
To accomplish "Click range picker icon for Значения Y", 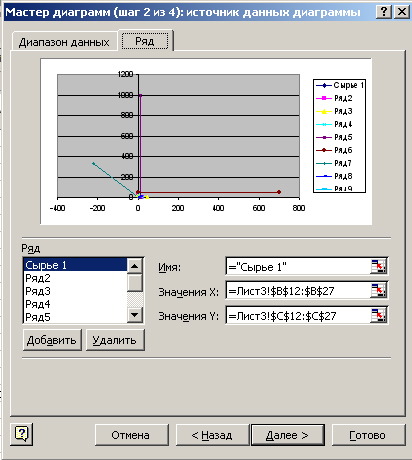I will click(x=379, y=315).
